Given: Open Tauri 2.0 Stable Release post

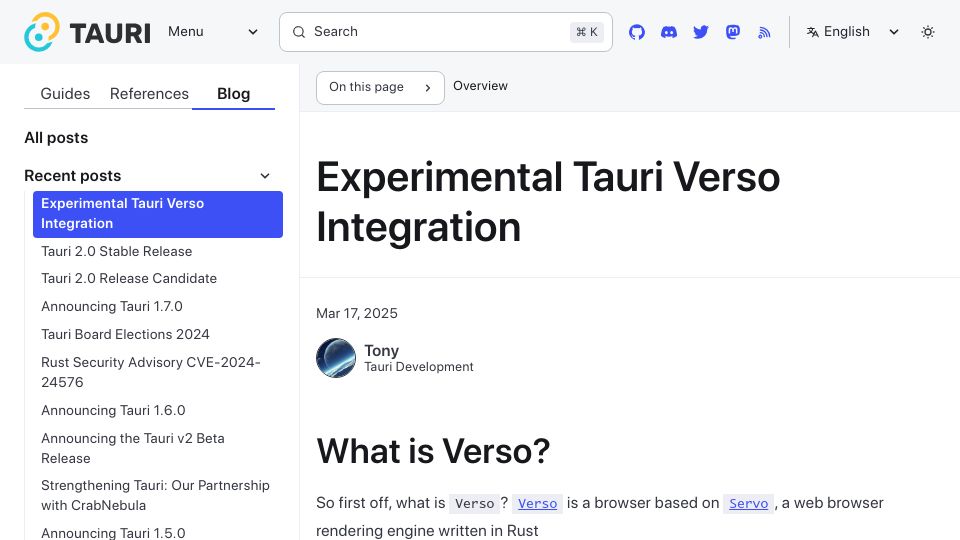Looking at the screenshot, I should pyautogui.click(x=116, y=251).
